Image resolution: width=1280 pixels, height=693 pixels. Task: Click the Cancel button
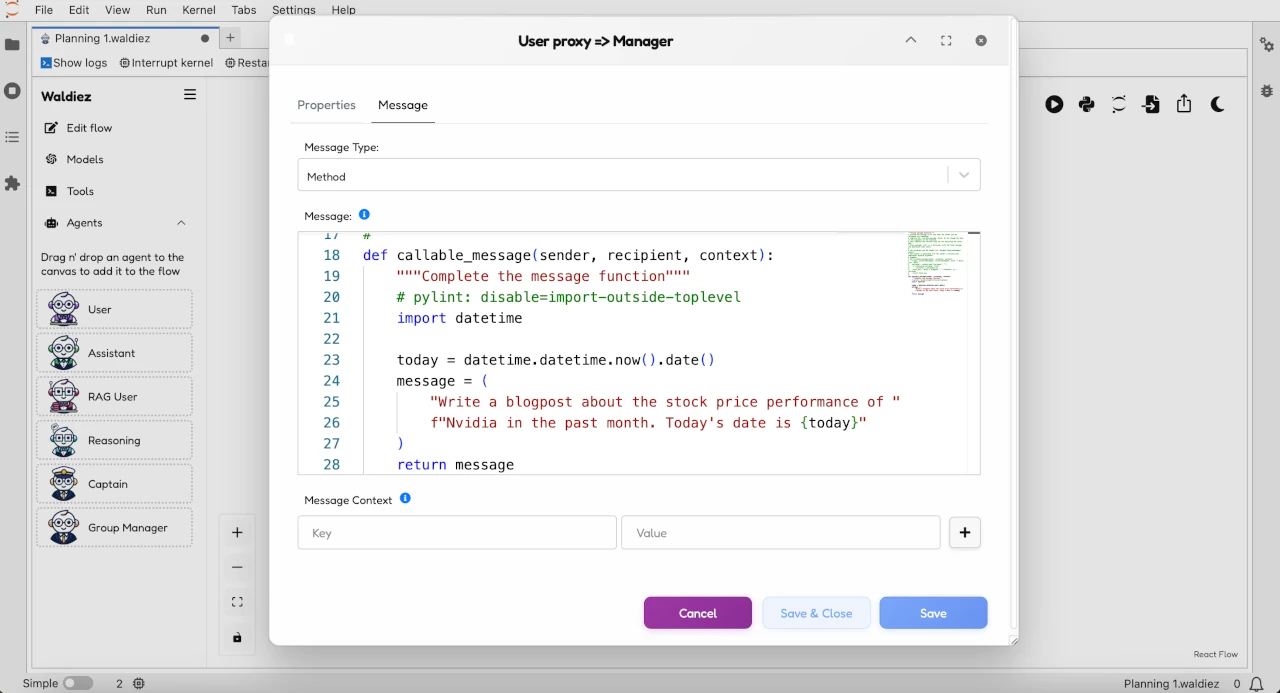pyautogui.click(x=697, y=612)
